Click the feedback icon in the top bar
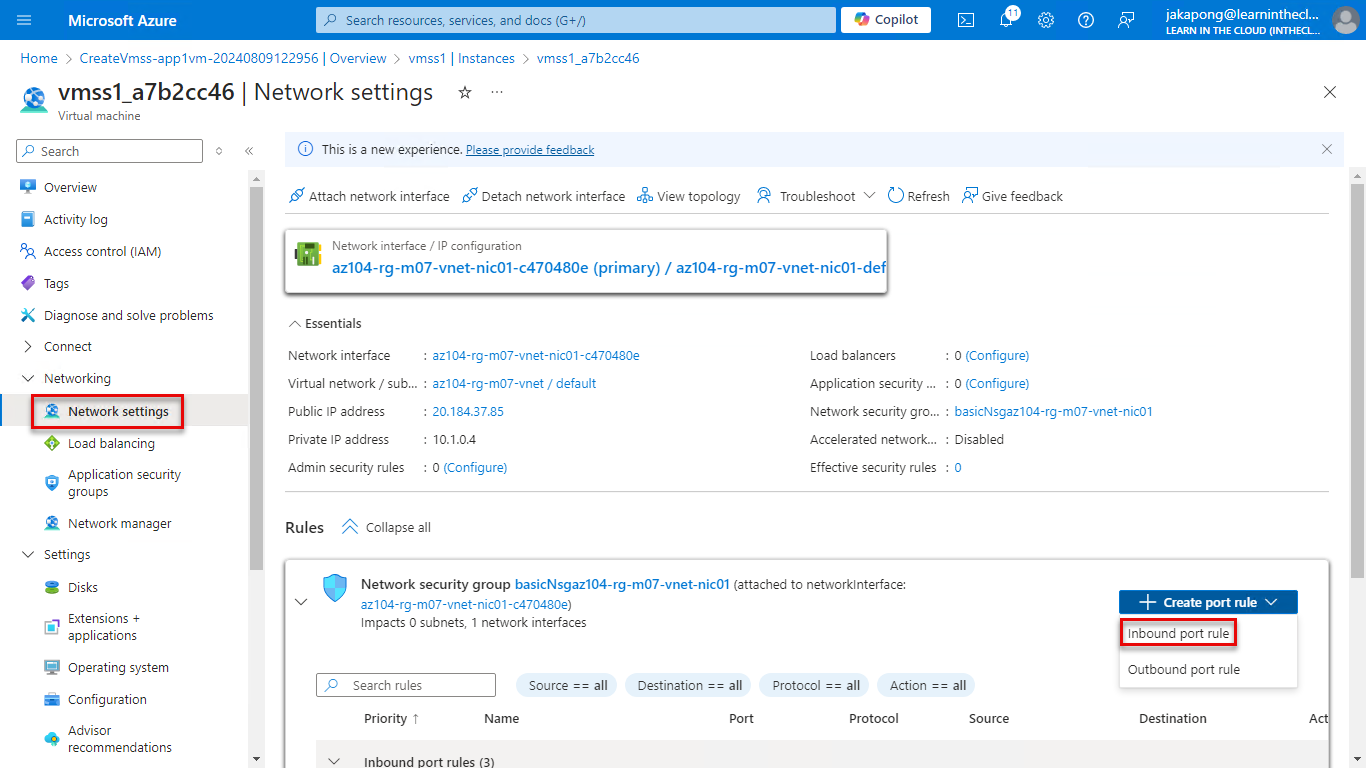This screenshot has width=1366, height=768. 1126,20
